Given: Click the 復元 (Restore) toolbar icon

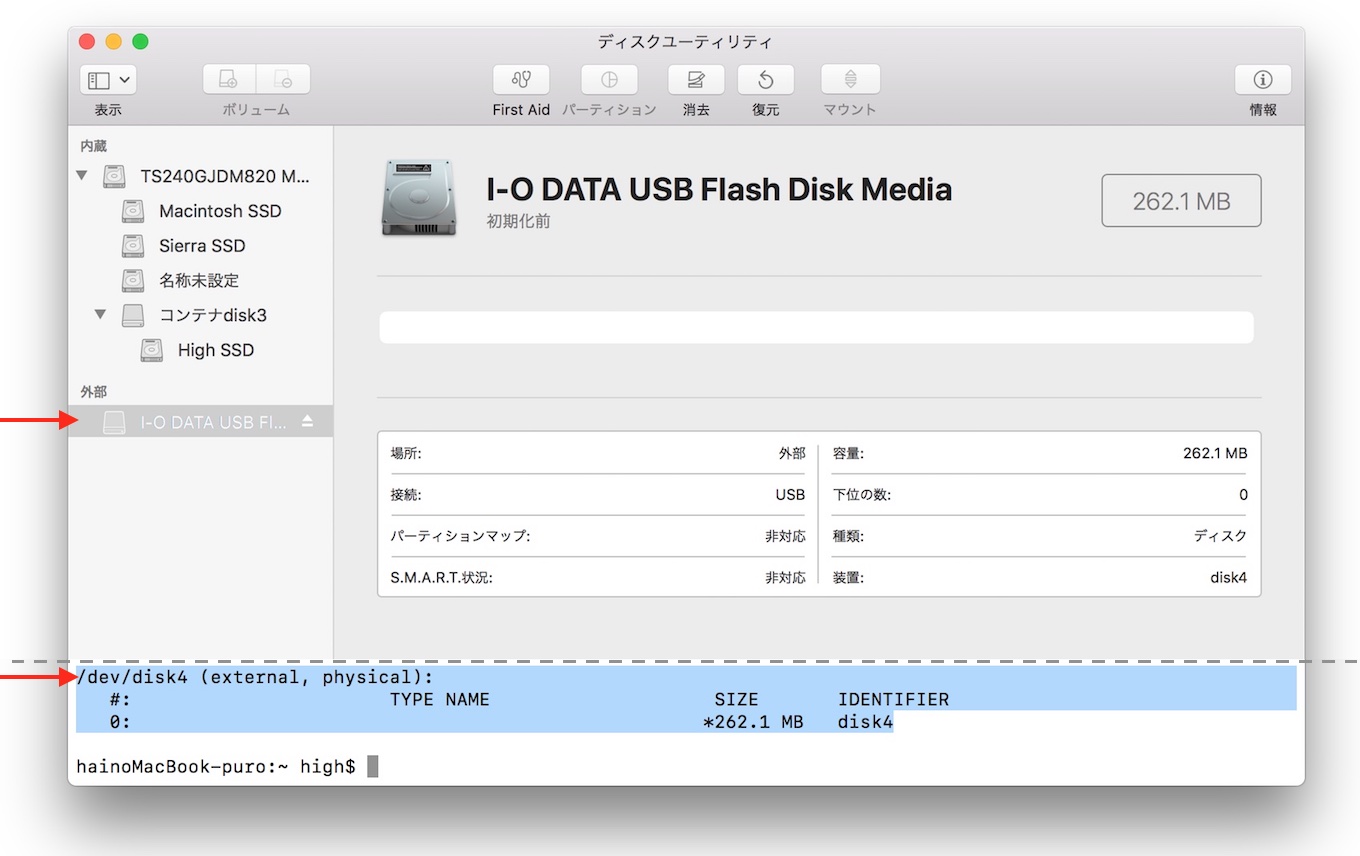Looking at the screenshot, I should point(765,80).
